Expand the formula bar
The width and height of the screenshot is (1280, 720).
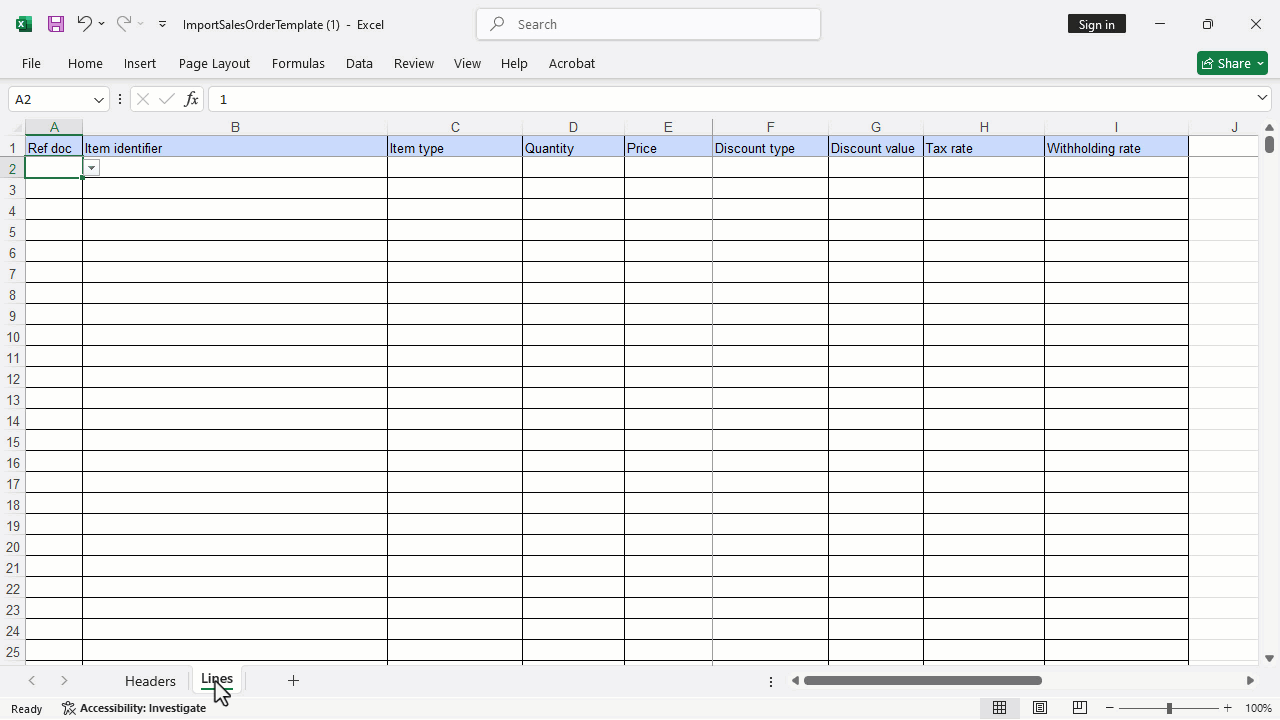pyautogui.click(x=1262, y=98)
